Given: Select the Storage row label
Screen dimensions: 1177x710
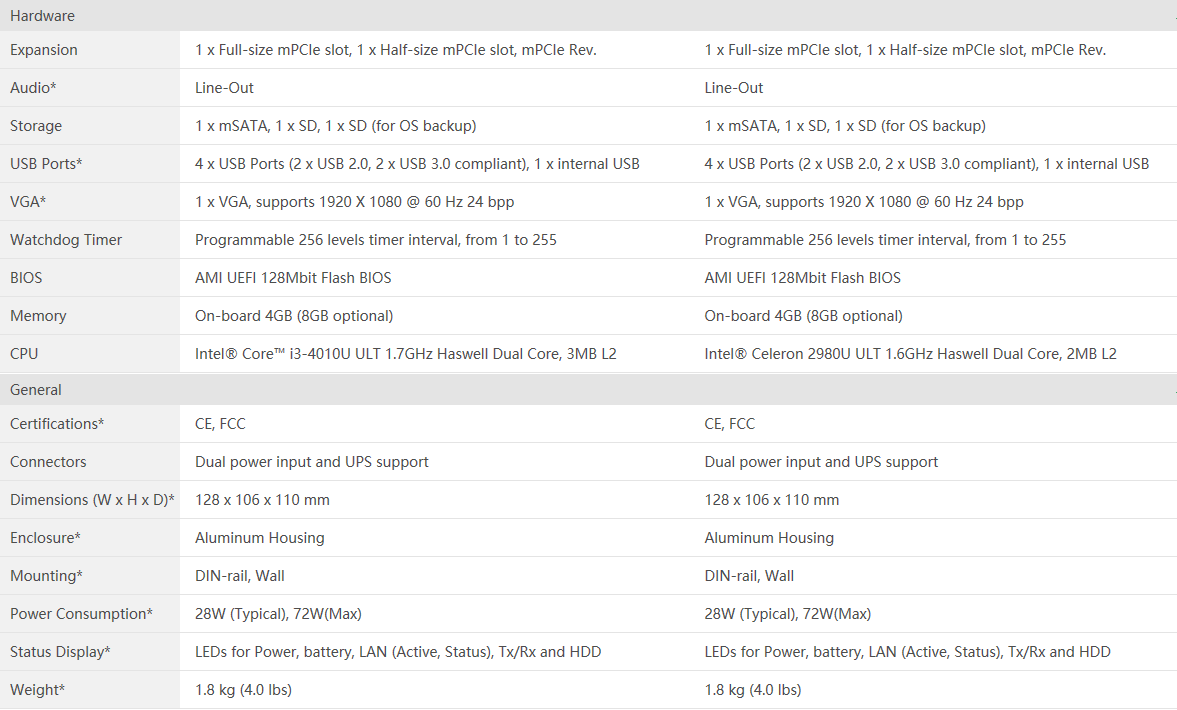Looking at the screenshot, I should (x=36, y=126).
